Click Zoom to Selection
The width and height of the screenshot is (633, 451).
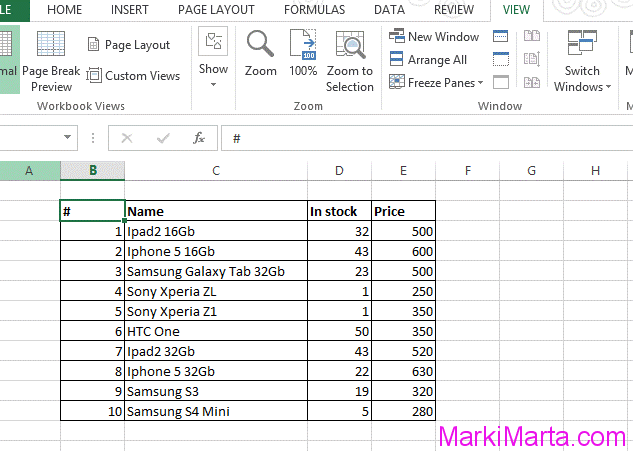click(x=350, y=61)
